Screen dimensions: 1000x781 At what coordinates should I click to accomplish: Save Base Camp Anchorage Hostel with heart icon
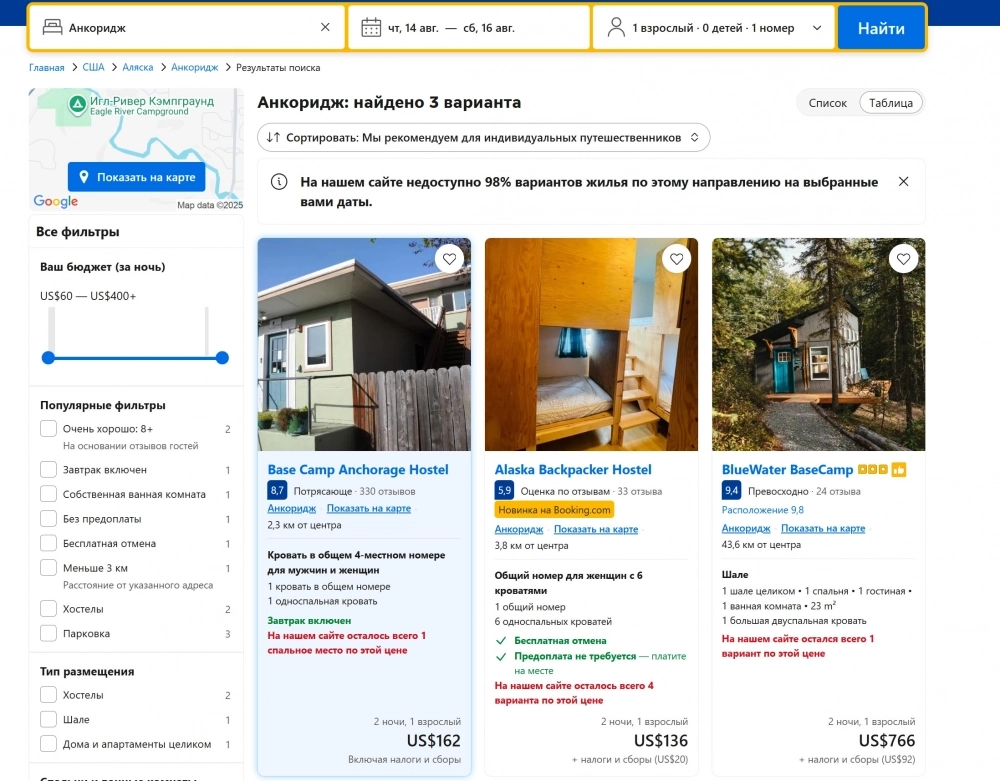pyautogui.click(x=449, y=258)
